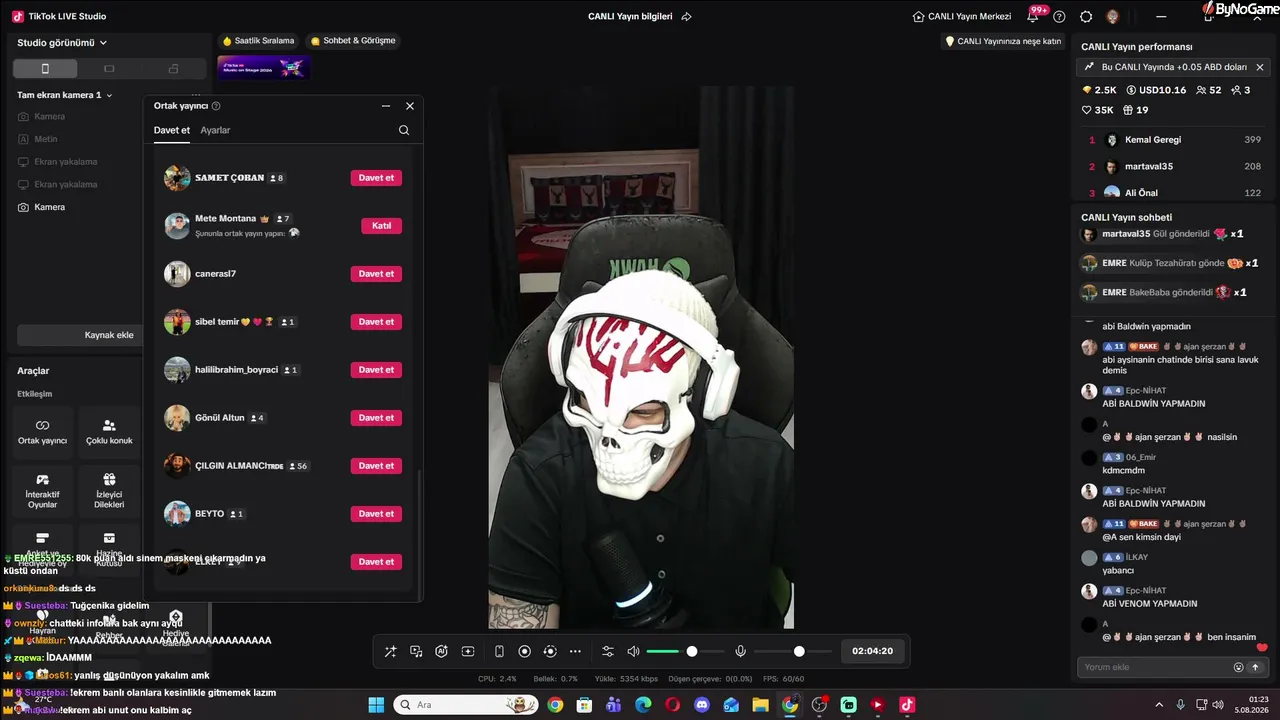Open the İzleyici Dilekleri tool
Screen dimensions: 1280x720
(109, 491)
